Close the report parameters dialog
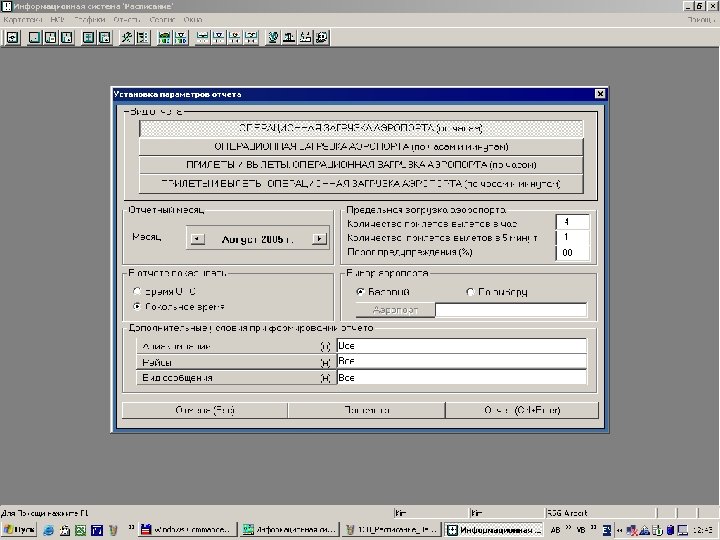The image size is (720, 540). click(x=600, y=94)
